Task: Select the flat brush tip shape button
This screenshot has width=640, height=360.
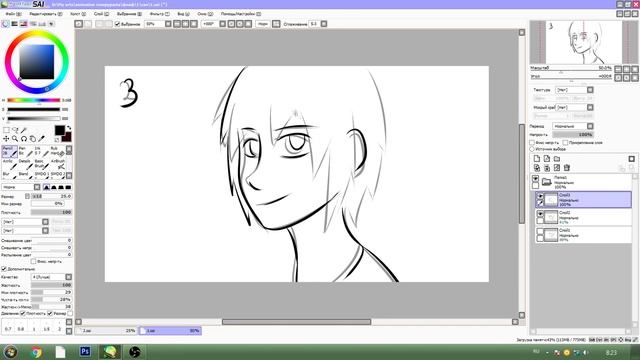Action: click(x=68, y=187)
